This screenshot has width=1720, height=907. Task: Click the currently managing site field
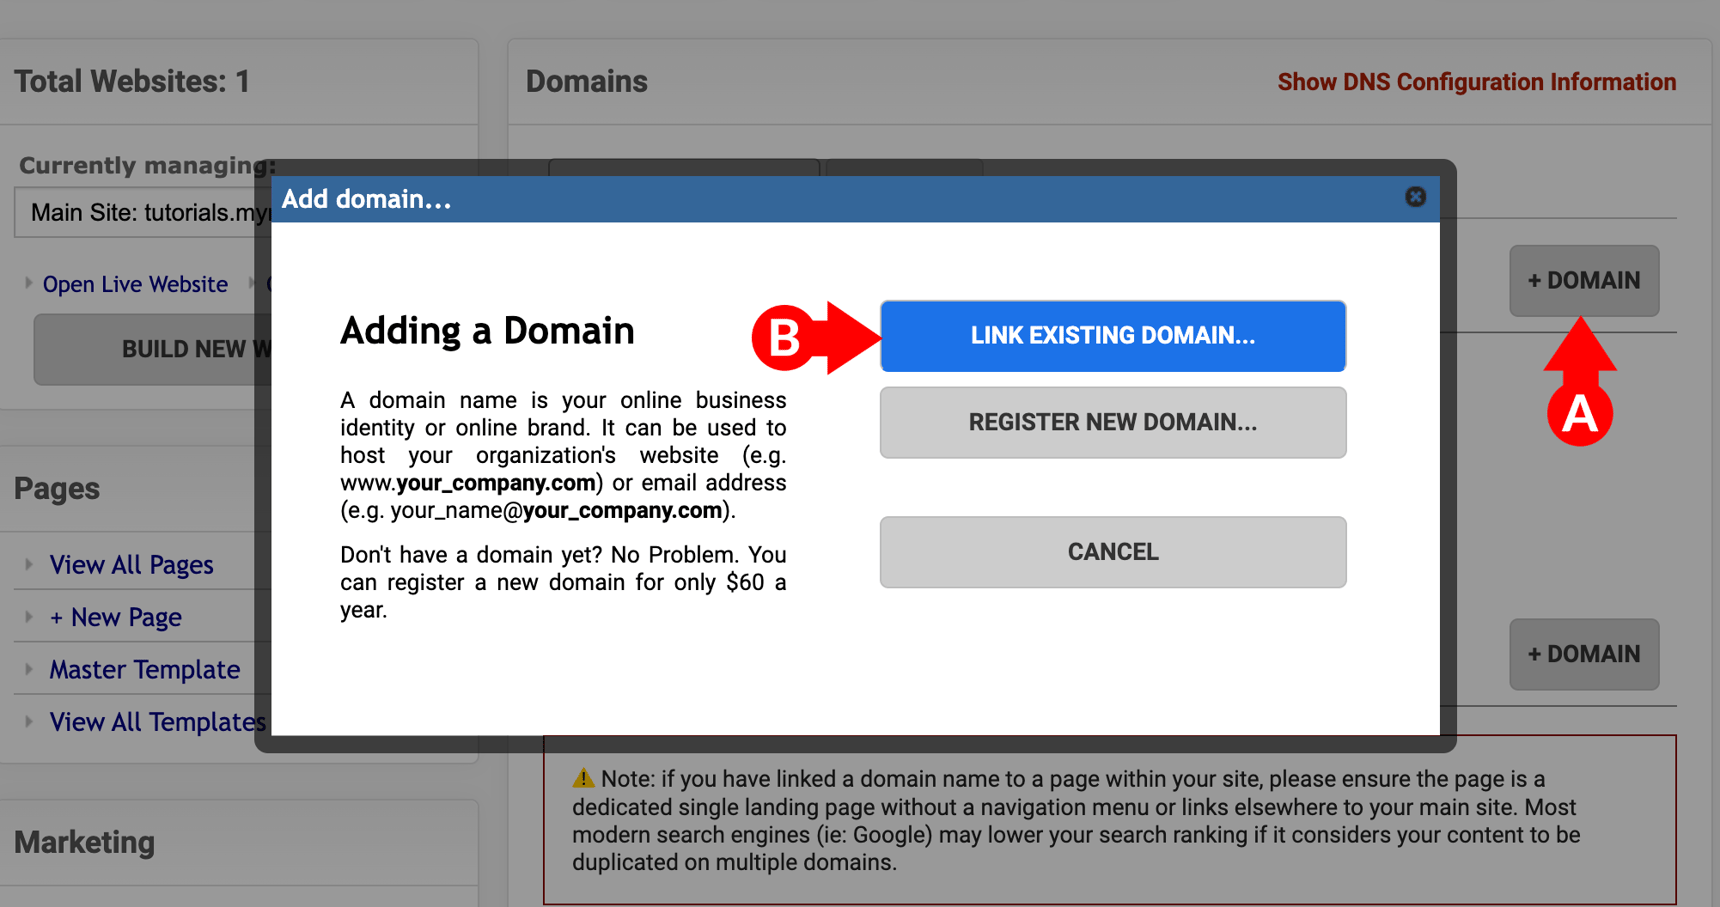(140, 212)
